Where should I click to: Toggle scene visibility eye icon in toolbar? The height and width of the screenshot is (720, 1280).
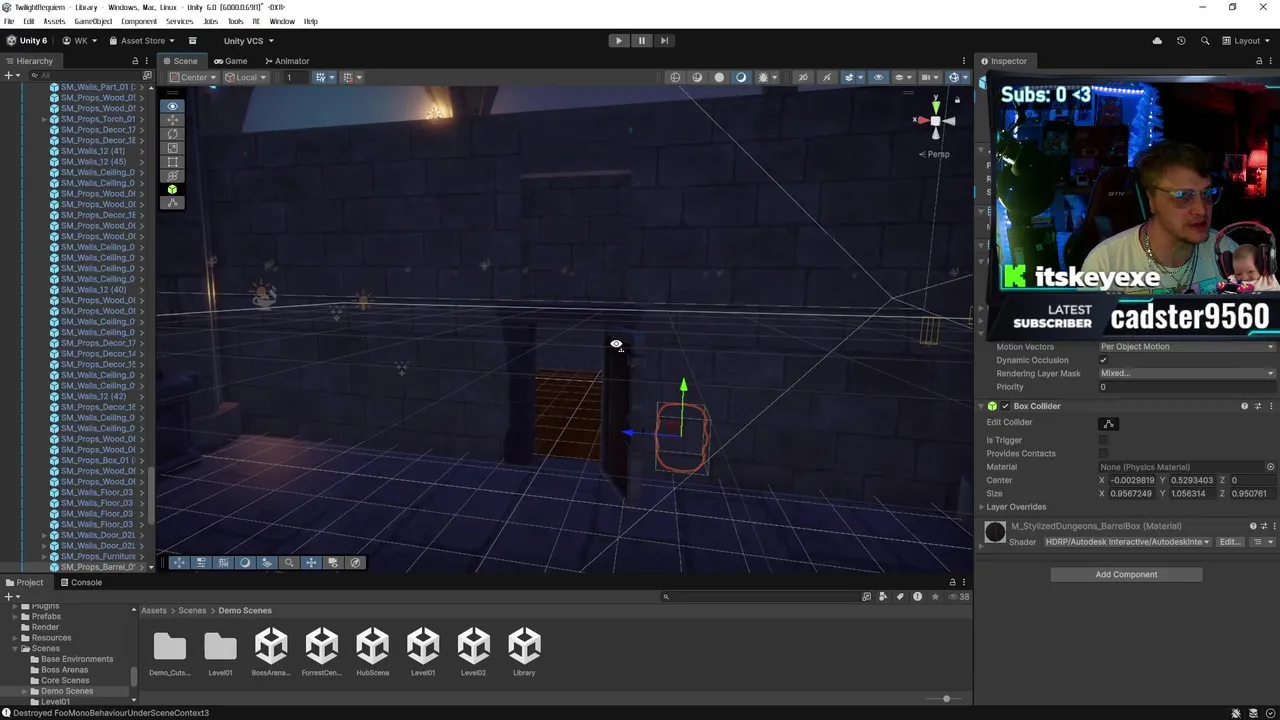click(879, 77)
